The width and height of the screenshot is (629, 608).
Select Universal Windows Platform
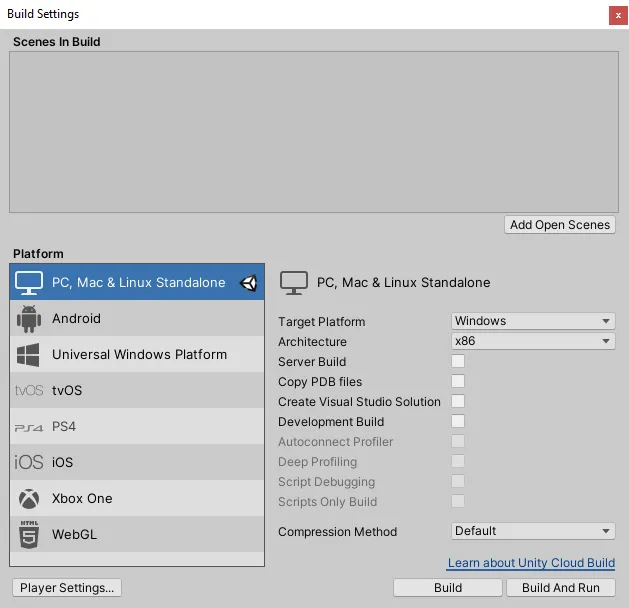tap(137, 354)
